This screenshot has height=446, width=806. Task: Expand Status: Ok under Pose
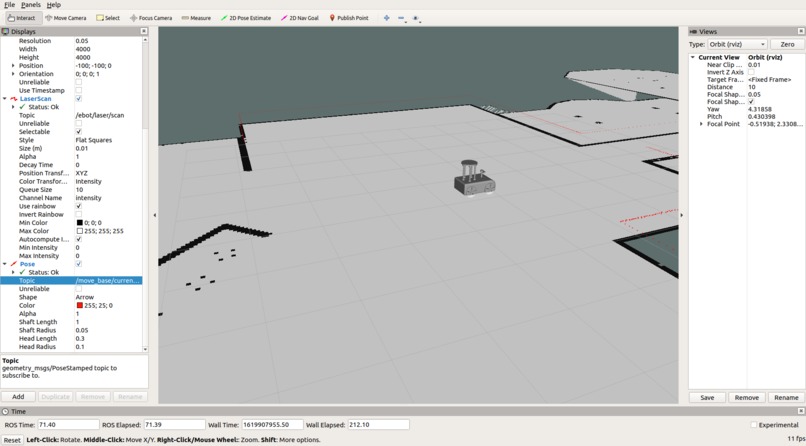click(13, 272)
